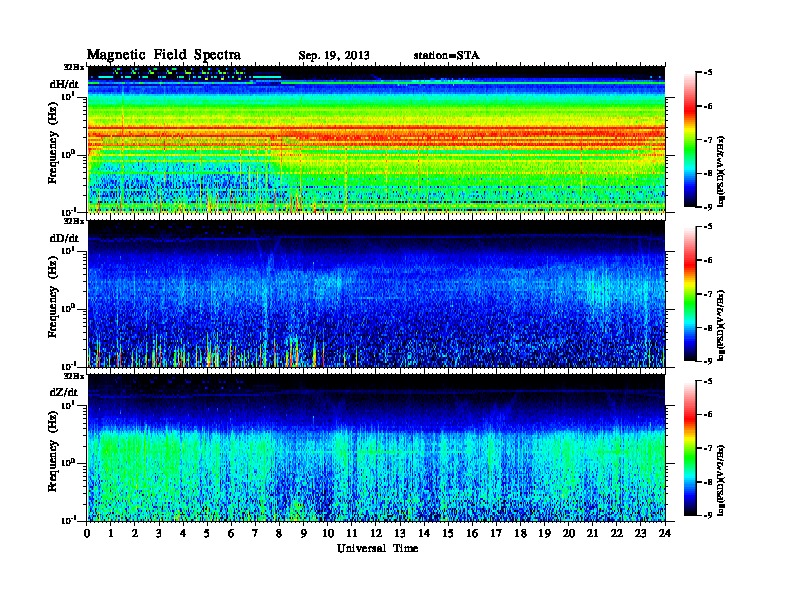Click hour 19 on the time axis
792x612 pixels.
point(544,534)
